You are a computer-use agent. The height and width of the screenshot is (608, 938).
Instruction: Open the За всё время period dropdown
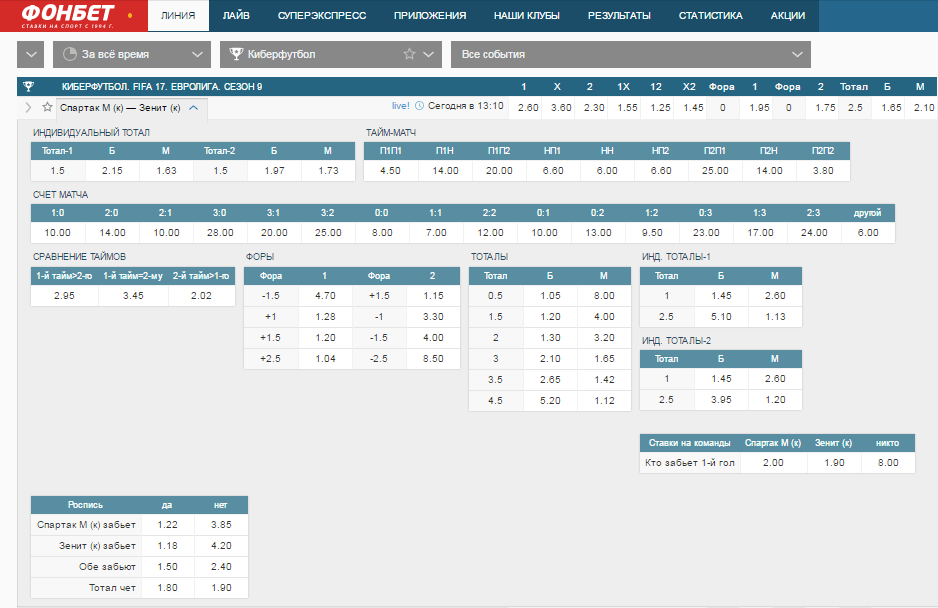pos(132,54)
